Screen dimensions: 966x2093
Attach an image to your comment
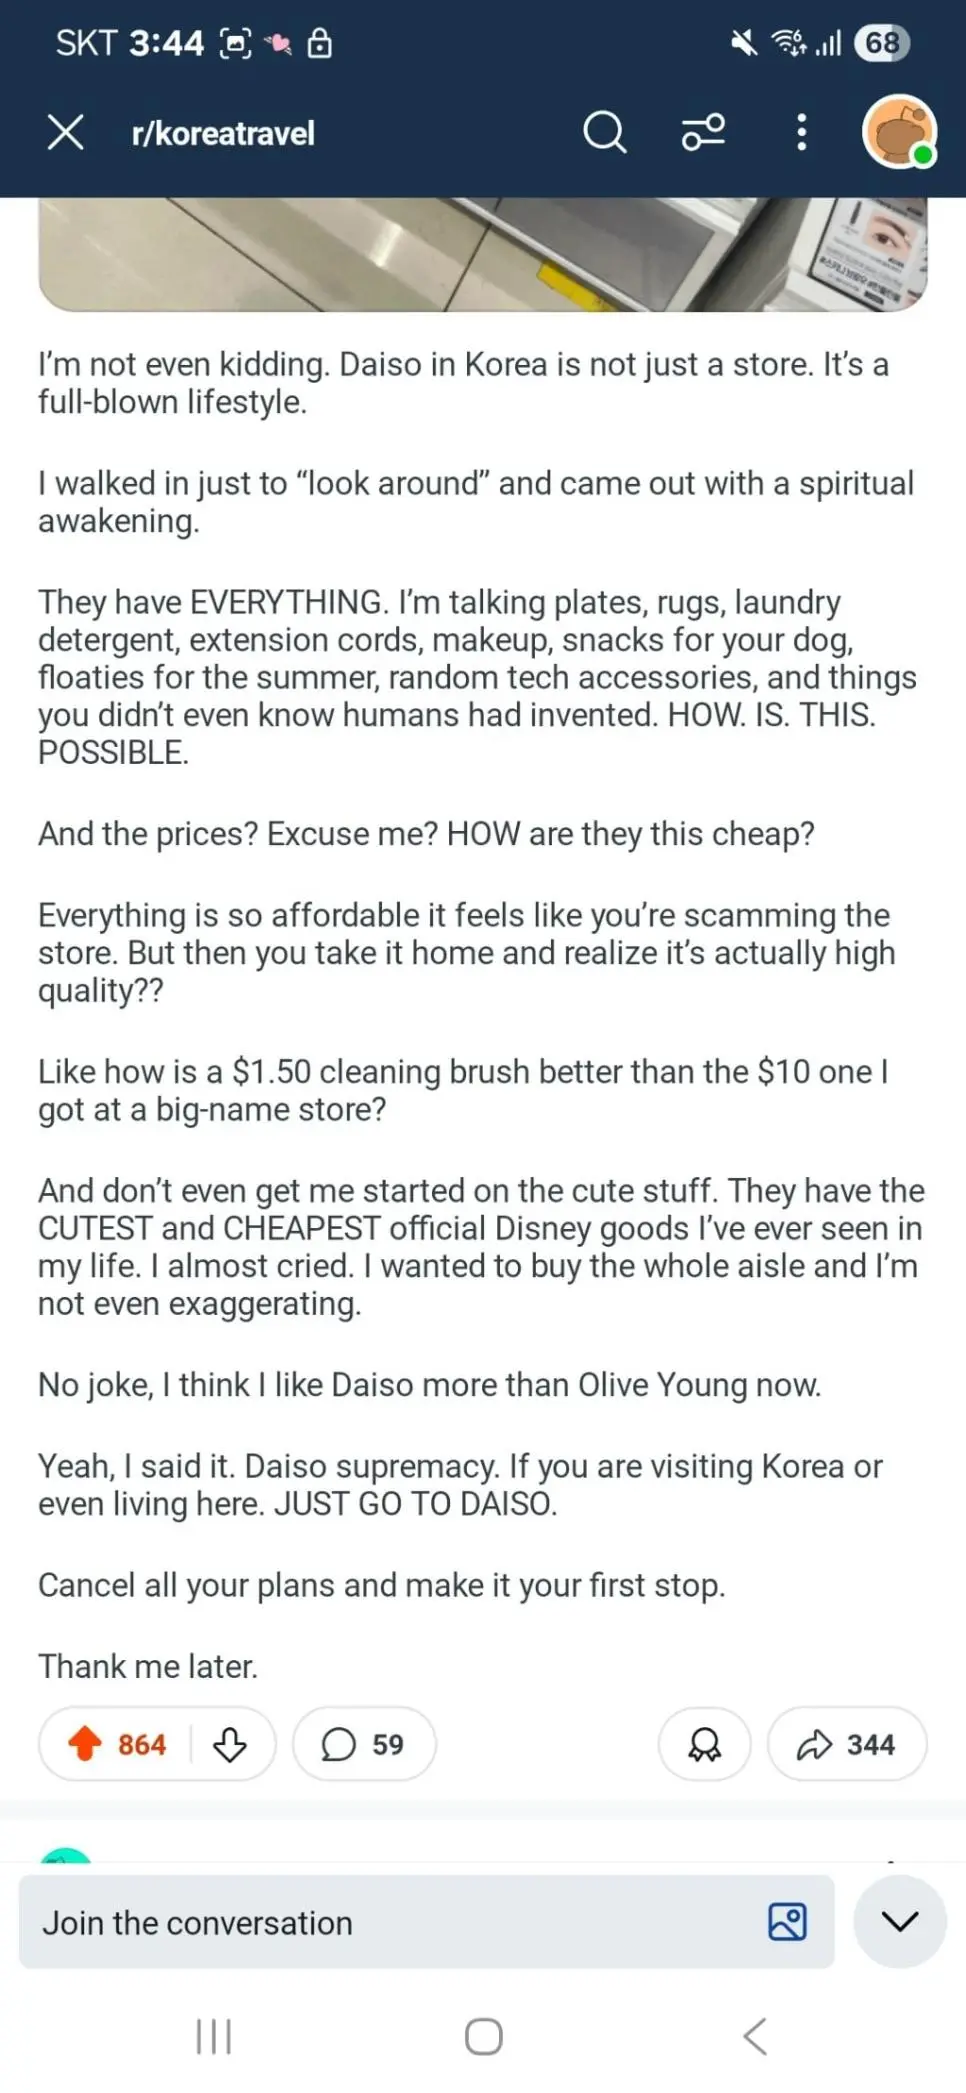pyautogui.click(x=787, y=1921)
